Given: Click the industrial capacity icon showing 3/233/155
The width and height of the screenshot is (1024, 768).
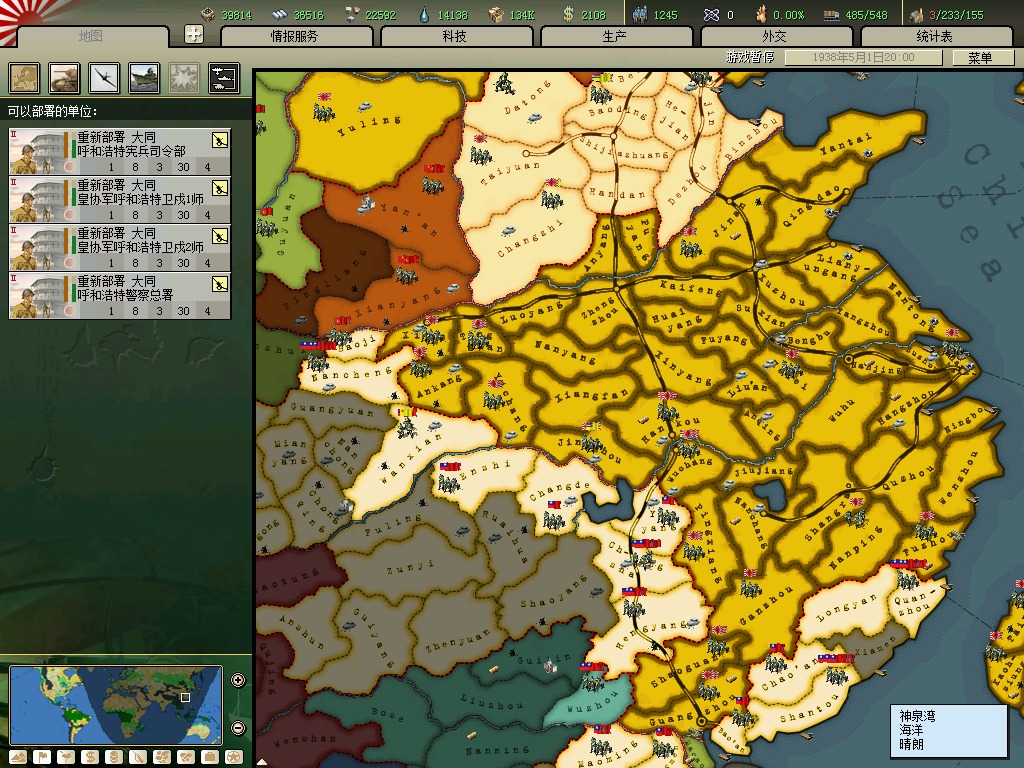Looking at the screenshot, I should [917, 14].
